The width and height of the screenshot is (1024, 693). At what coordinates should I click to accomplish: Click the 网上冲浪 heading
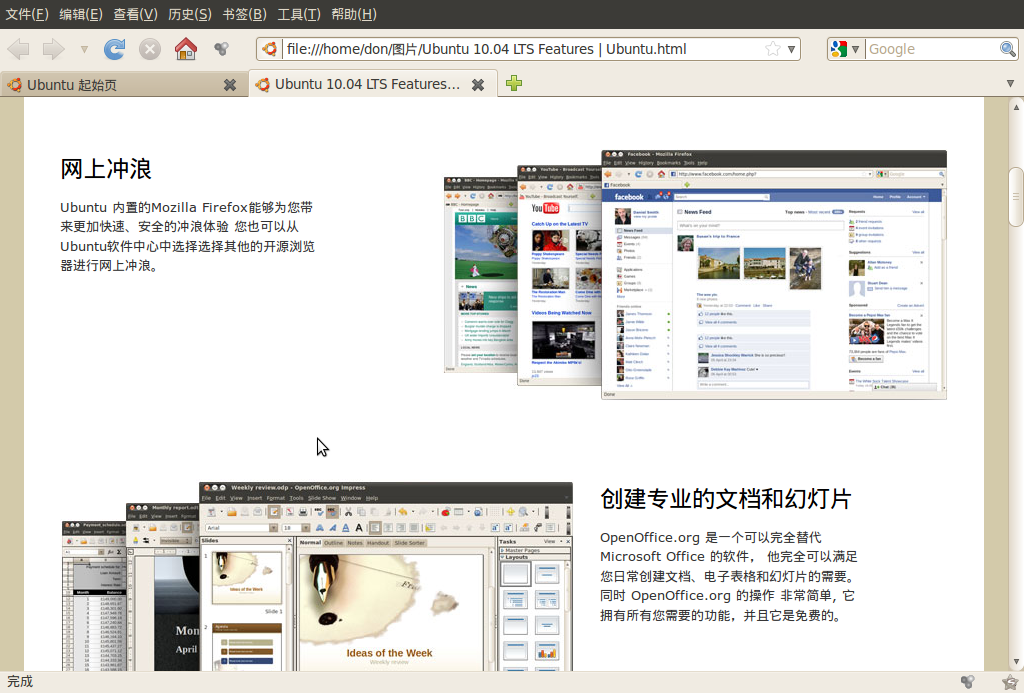click(106, 169)
